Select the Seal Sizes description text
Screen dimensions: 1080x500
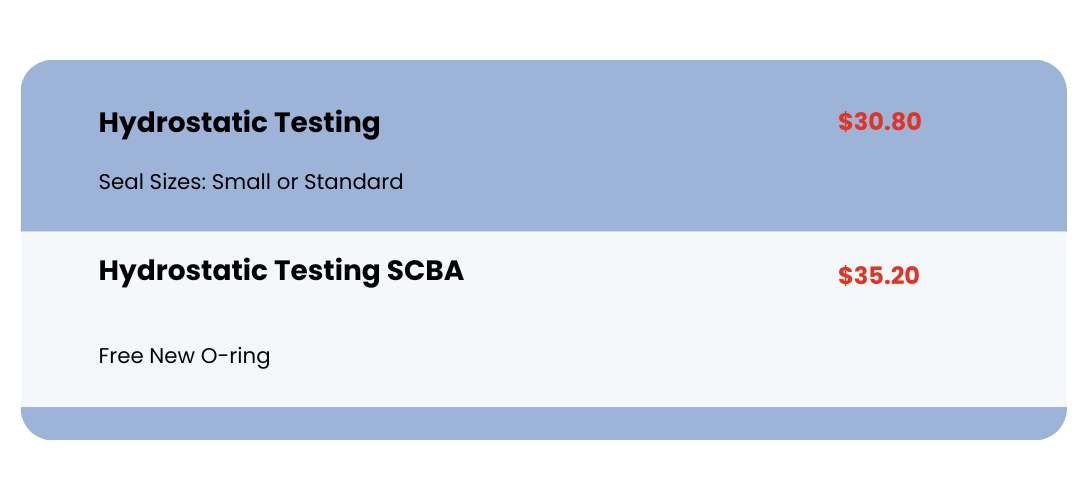pos(251,182)
